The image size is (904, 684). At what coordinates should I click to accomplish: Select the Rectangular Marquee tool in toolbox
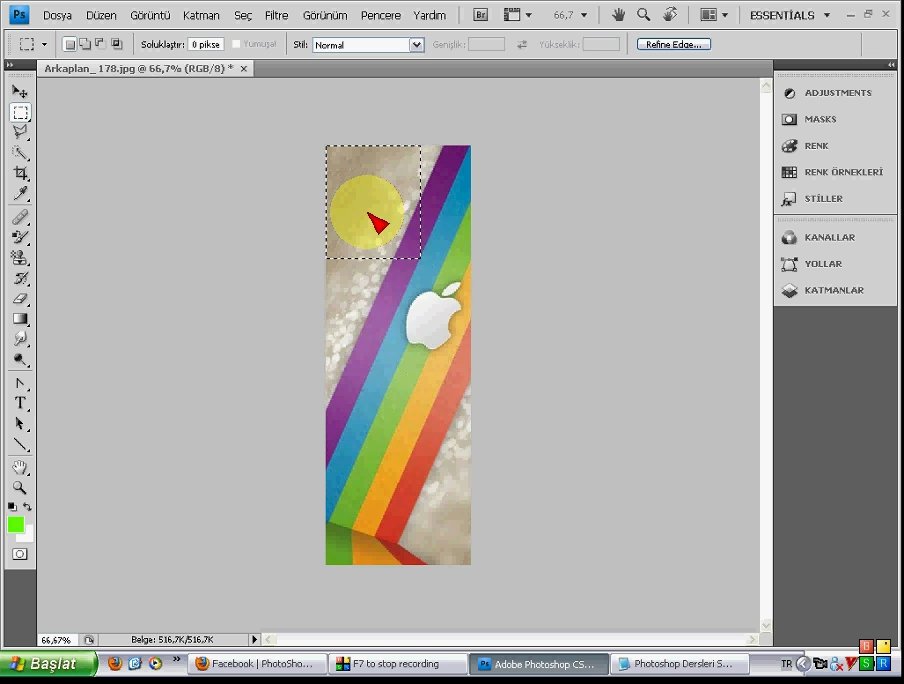(20, 112)
